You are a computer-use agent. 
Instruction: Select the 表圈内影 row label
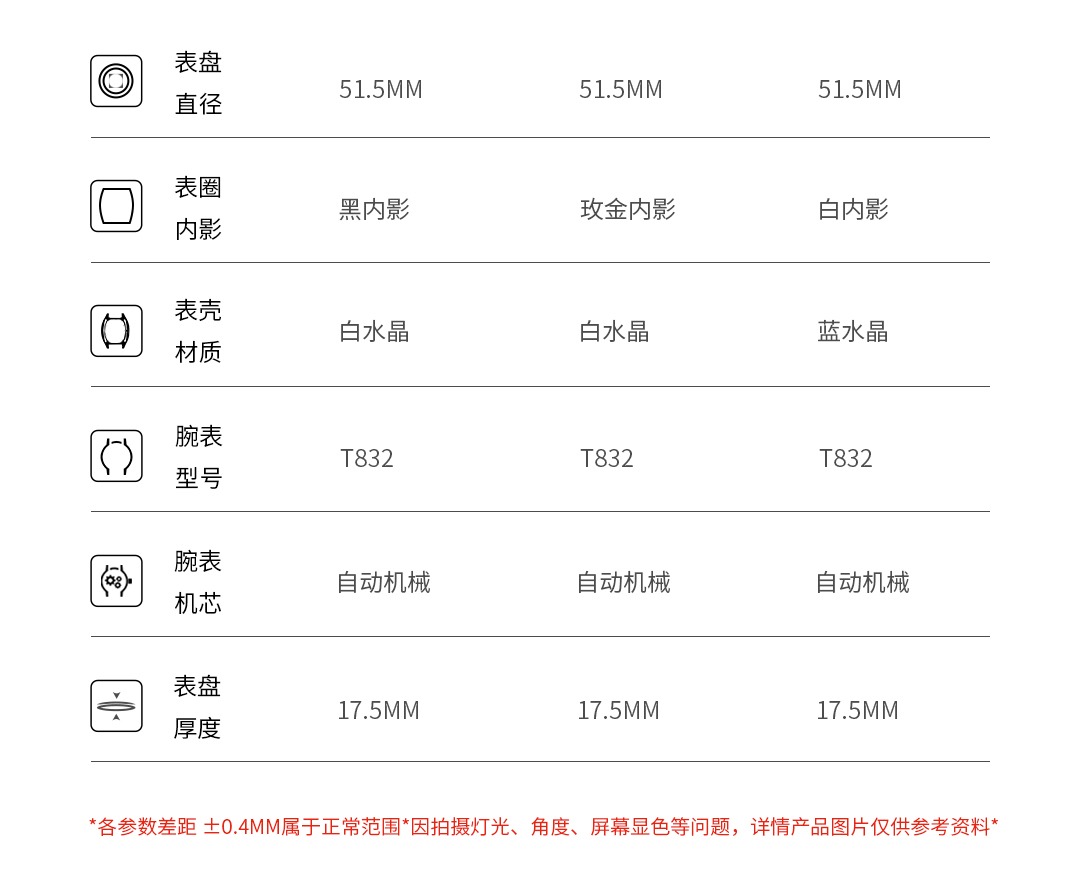point(198,208)
